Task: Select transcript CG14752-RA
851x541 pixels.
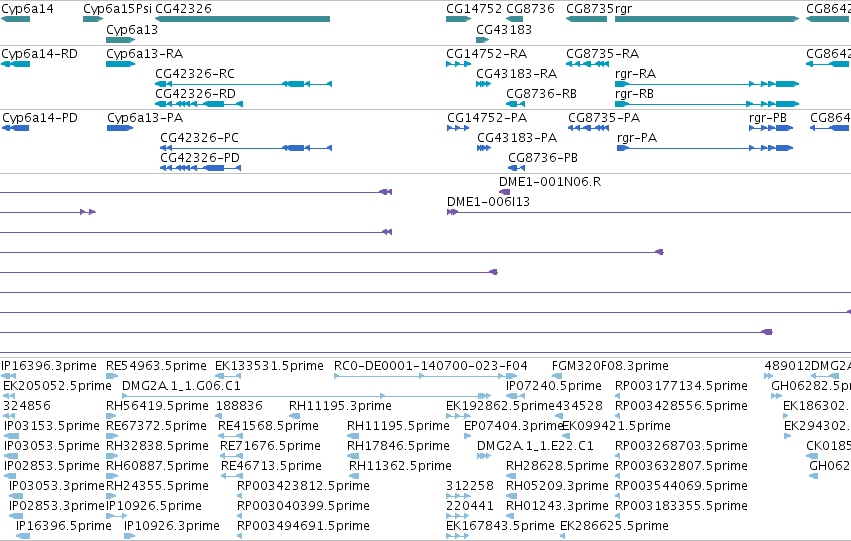Action: [459, 64]
